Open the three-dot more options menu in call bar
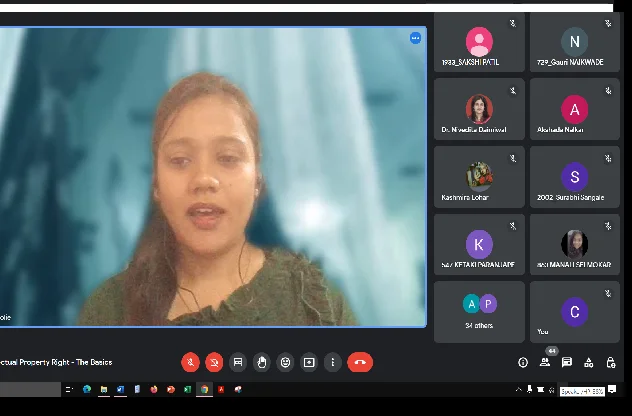 click(x=332, y=362)
